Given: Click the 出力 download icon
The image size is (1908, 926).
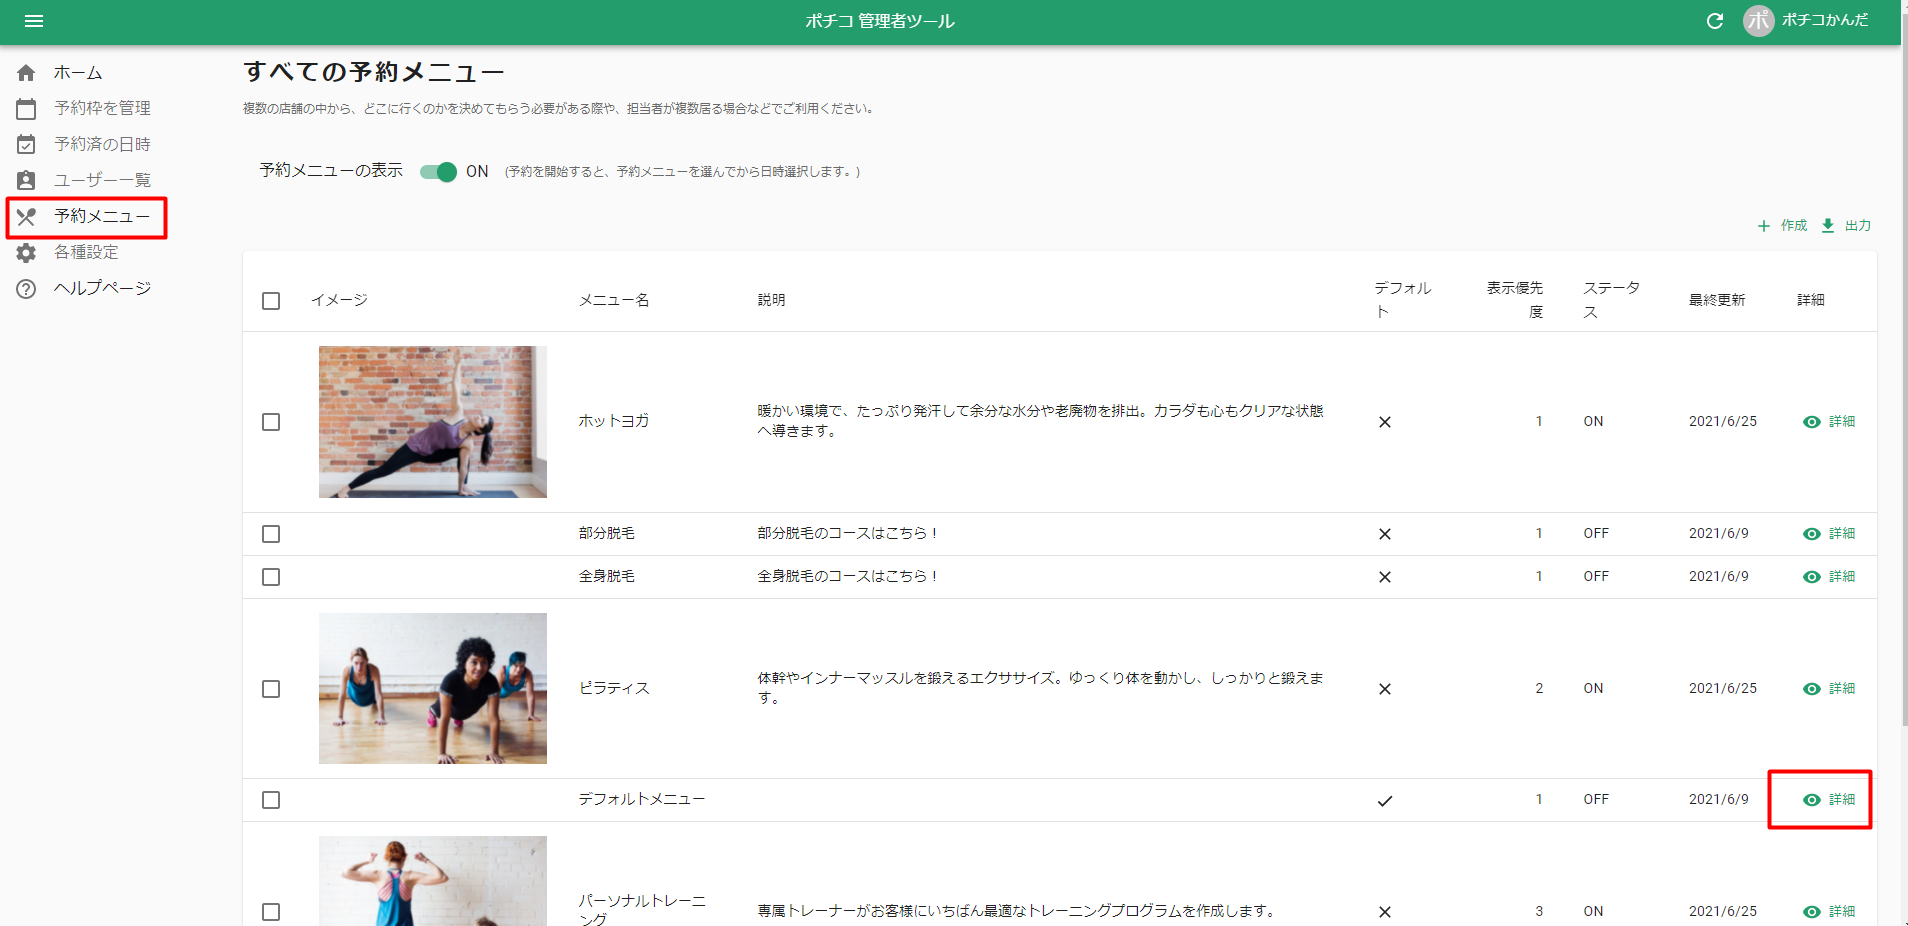Looking at the screenshot, I should click(1828, 226).
